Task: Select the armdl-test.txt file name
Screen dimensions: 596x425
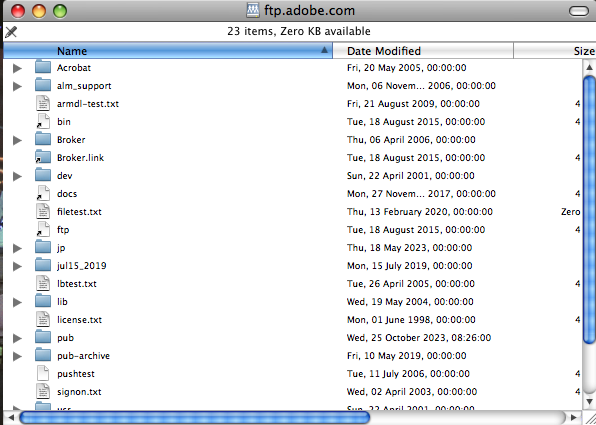Action: point(88,104)
